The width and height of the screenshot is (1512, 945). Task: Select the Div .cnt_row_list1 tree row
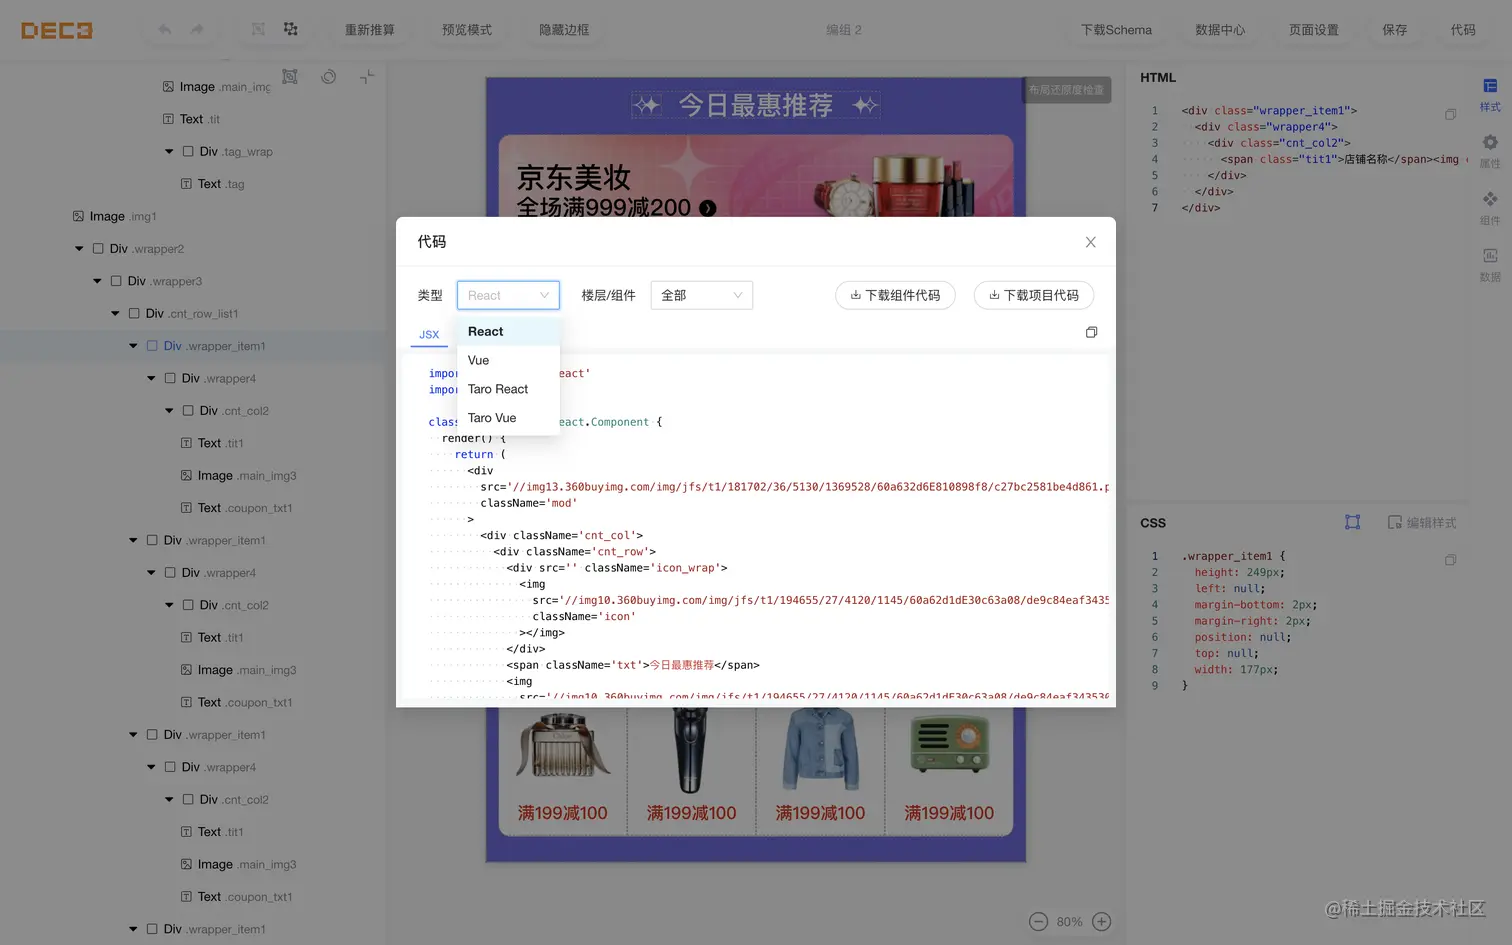(x=193, y=314)
